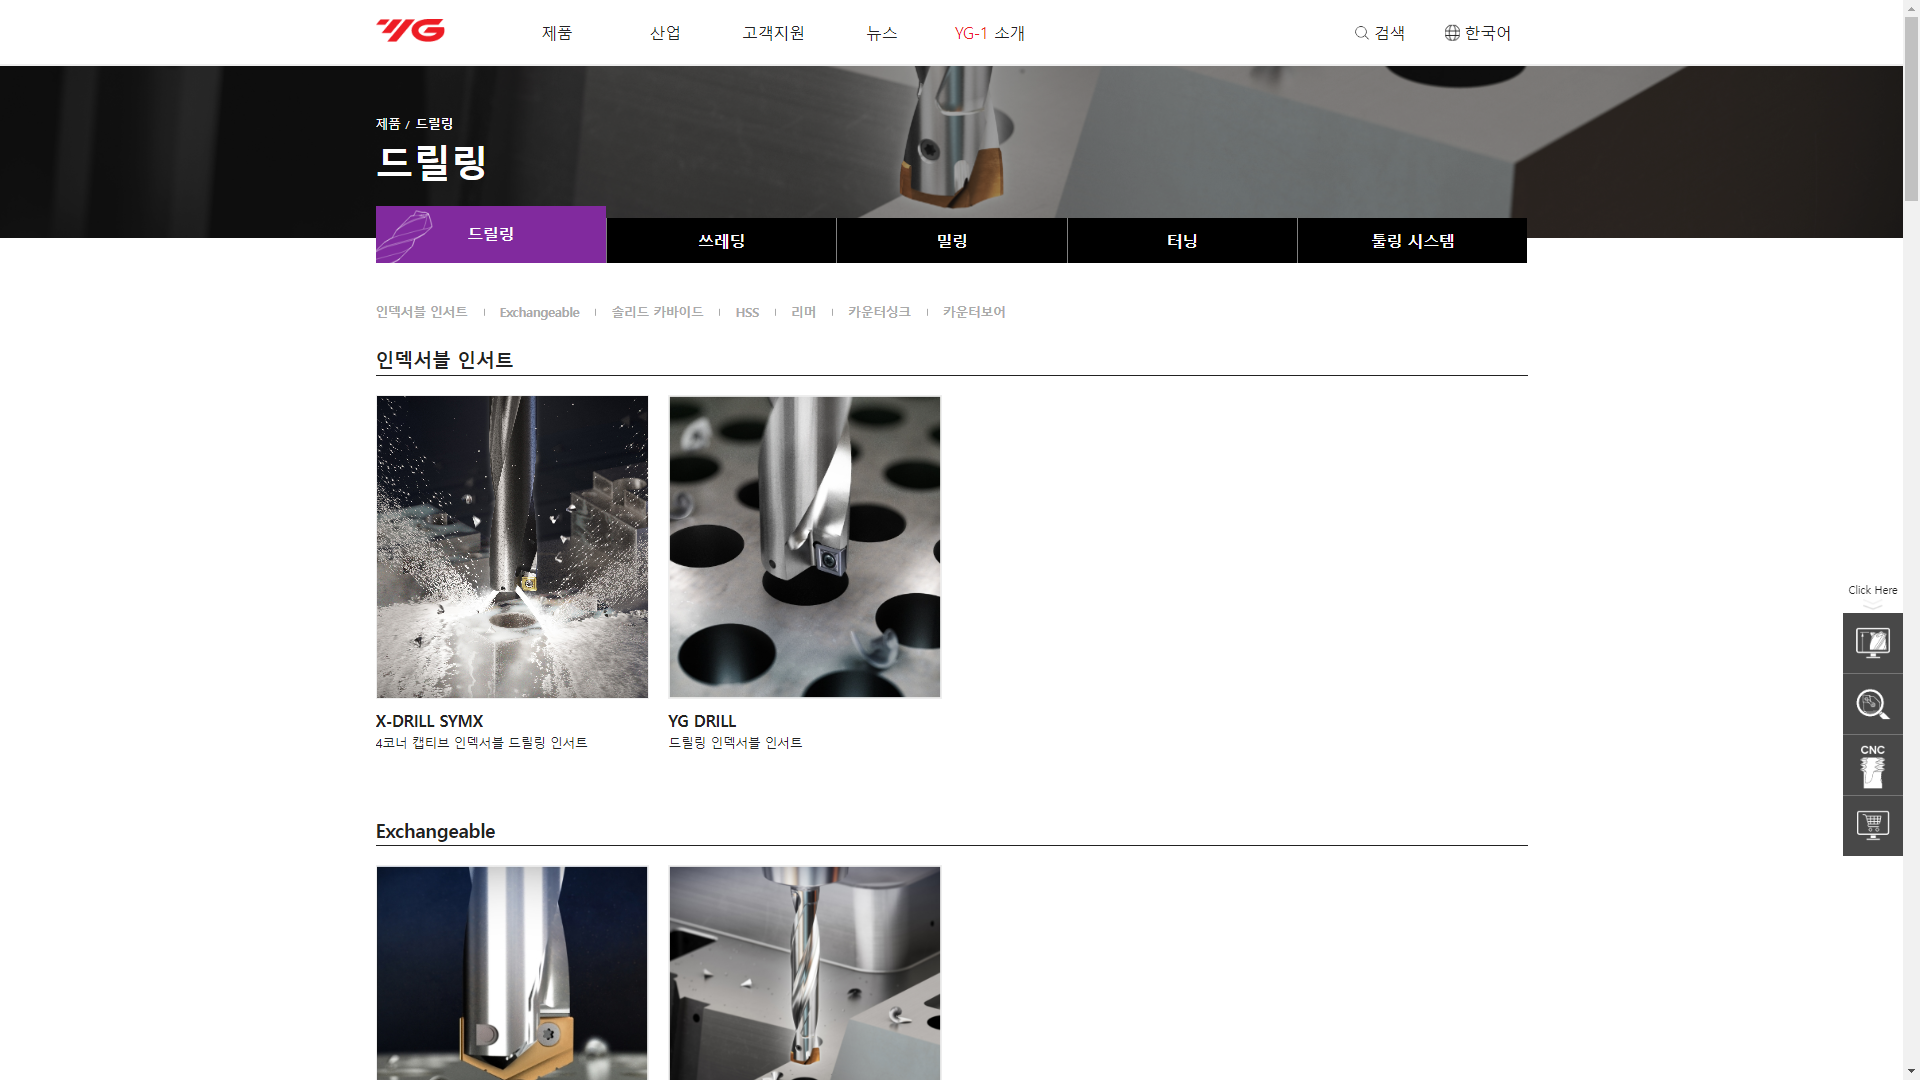Open the 제품 menu

tap(557, 33)
